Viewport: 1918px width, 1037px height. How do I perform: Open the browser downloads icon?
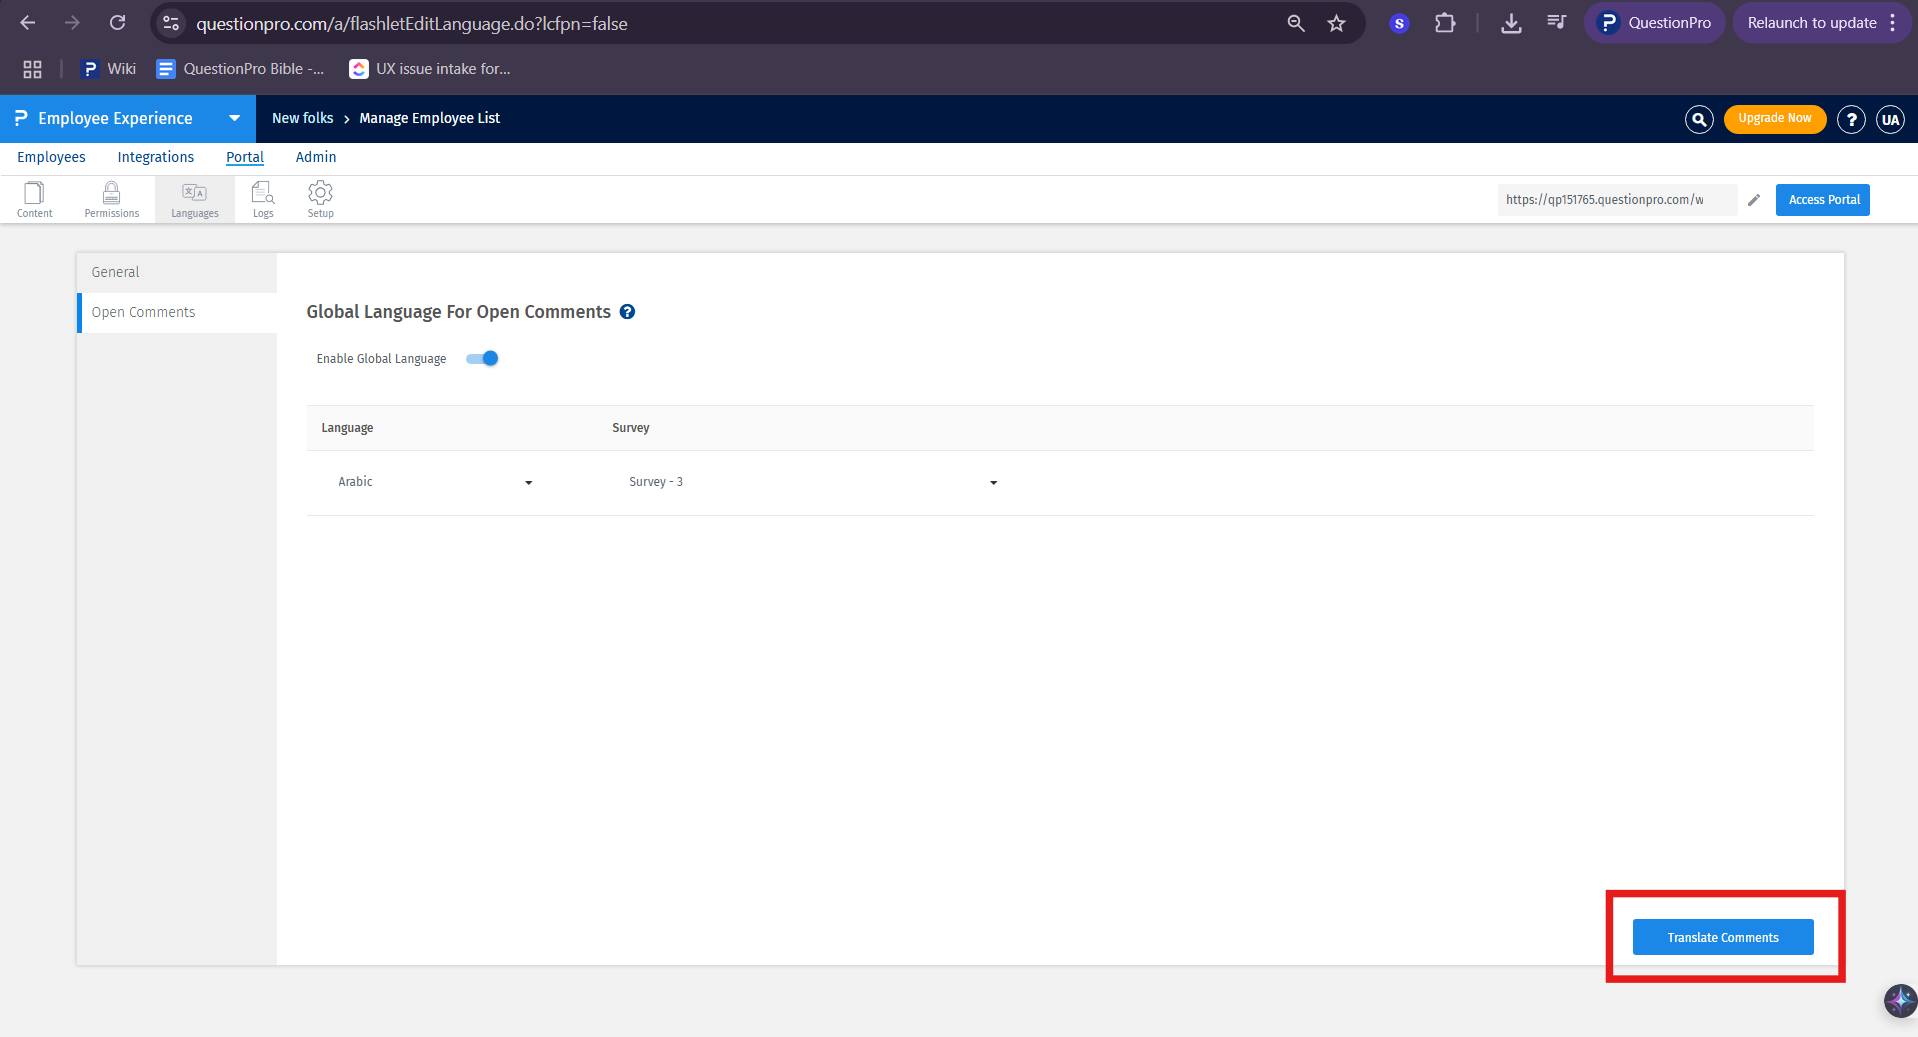(x=1511, y=23)
